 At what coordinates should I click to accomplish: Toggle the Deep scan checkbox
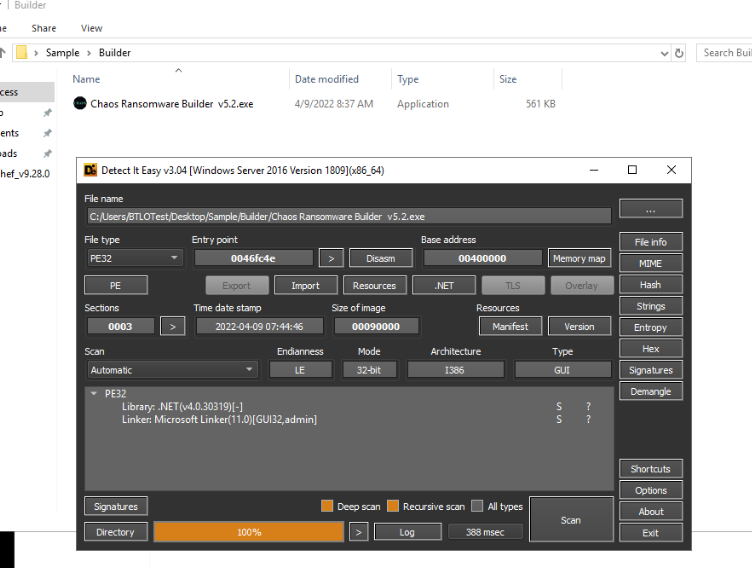[327, 506]
